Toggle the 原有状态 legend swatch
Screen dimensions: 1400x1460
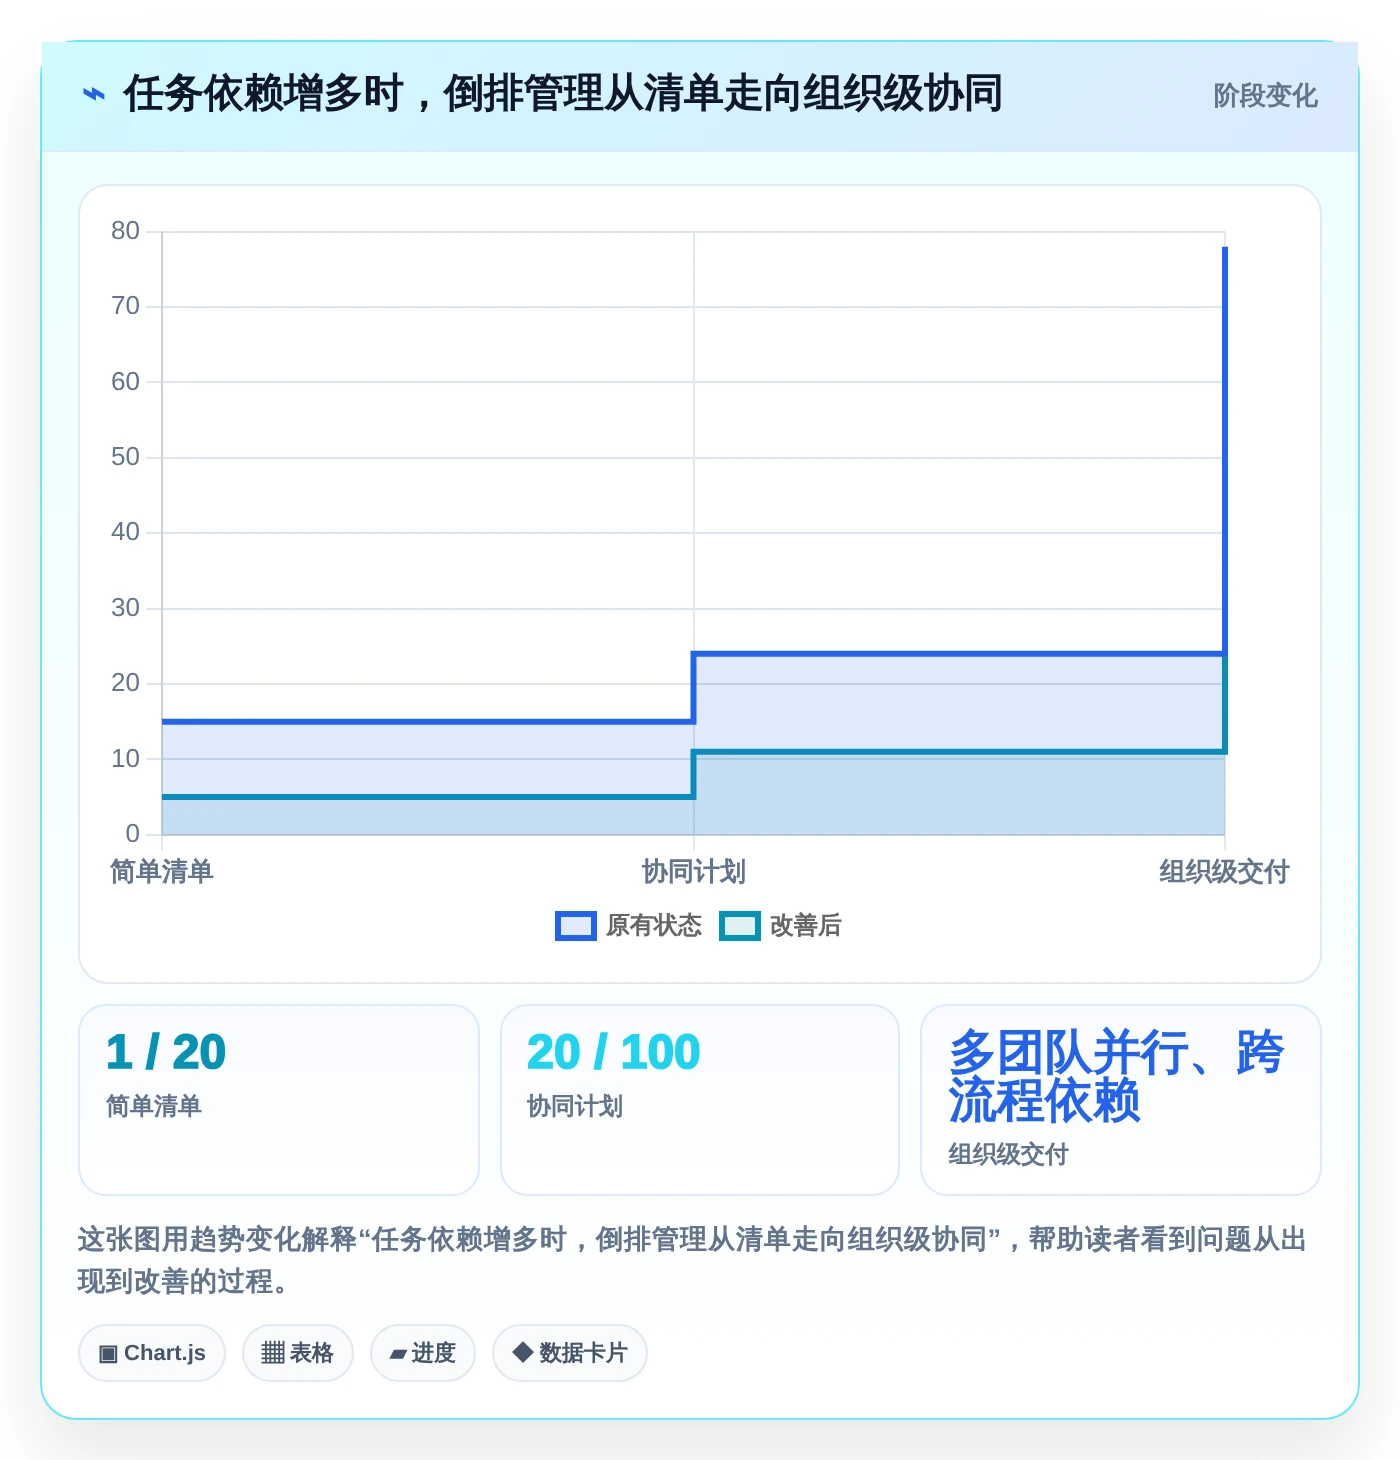coord(575,926)
